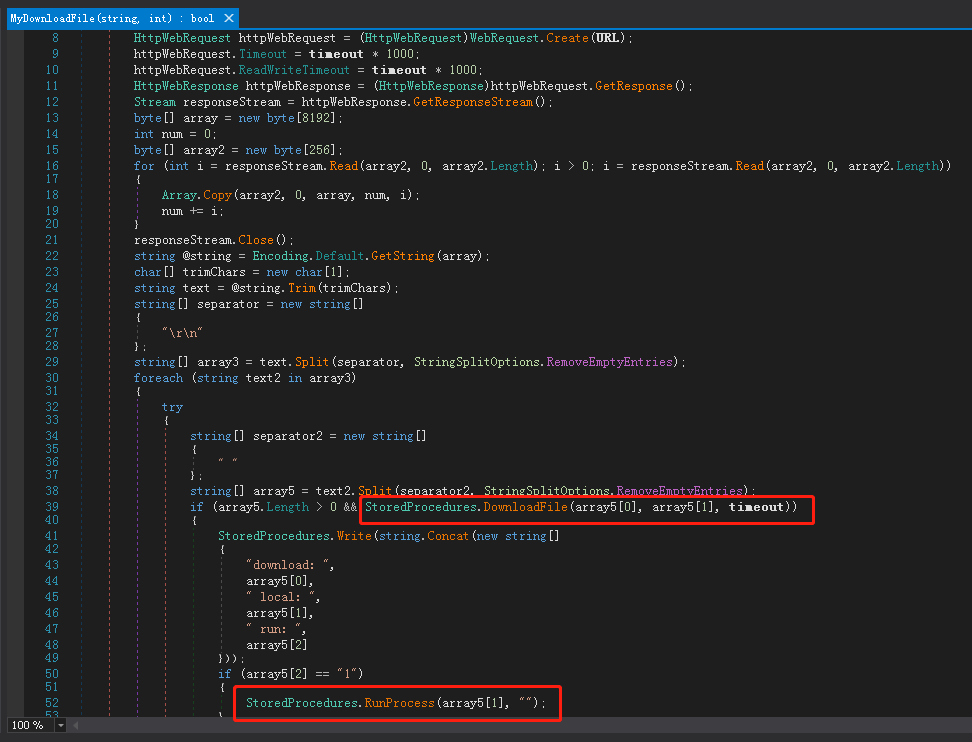Viewport: 972px width, 742px height.
Task: Click the DownloadFile method on line 39
Action: point(525,507)
